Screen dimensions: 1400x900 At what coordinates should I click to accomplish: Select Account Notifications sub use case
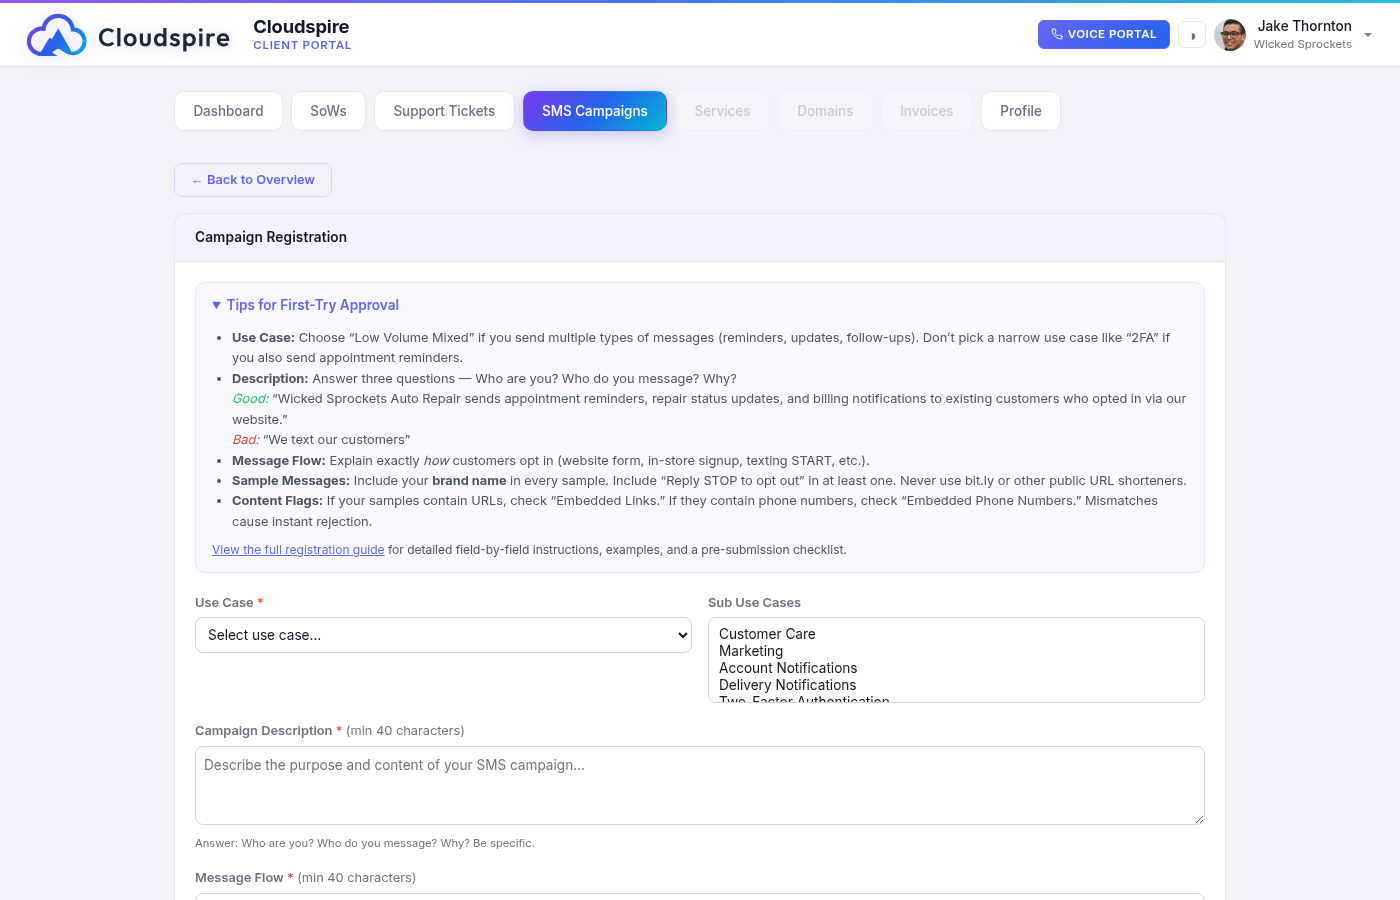(x=788, y=668)
